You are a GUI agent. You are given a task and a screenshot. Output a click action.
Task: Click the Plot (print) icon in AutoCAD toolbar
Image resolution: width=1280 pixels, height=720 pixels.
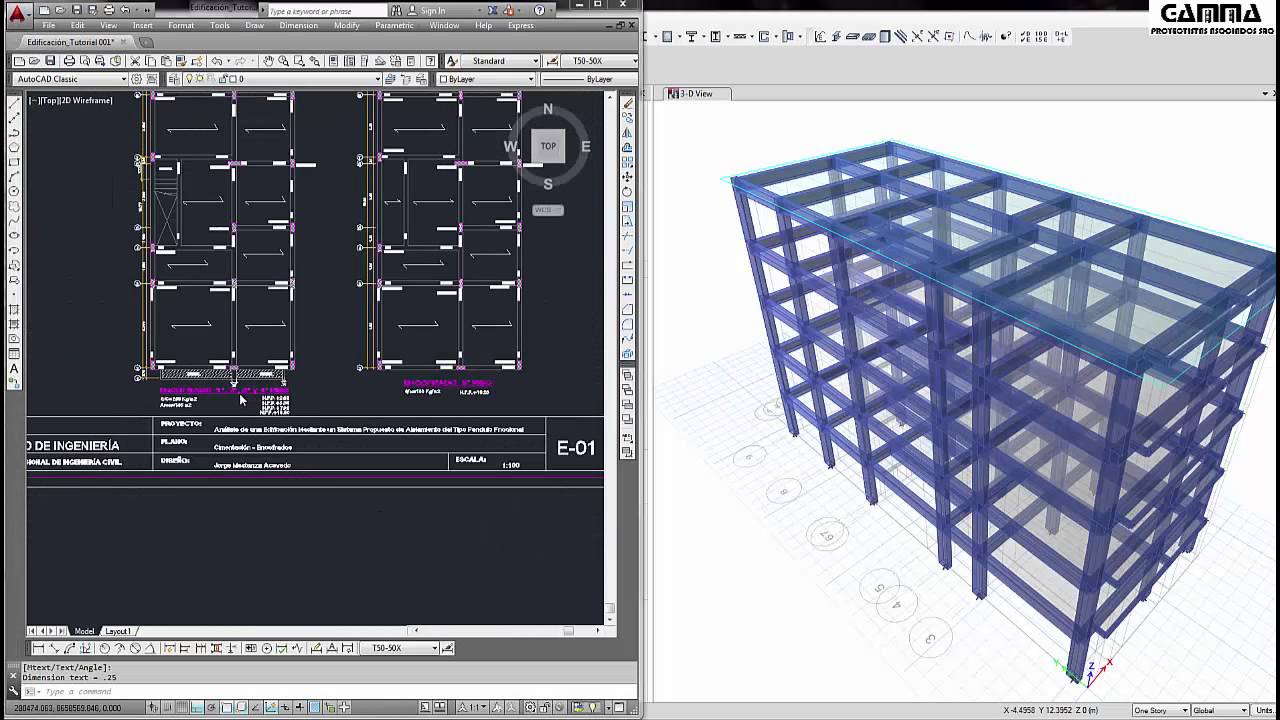click(69, 61)
